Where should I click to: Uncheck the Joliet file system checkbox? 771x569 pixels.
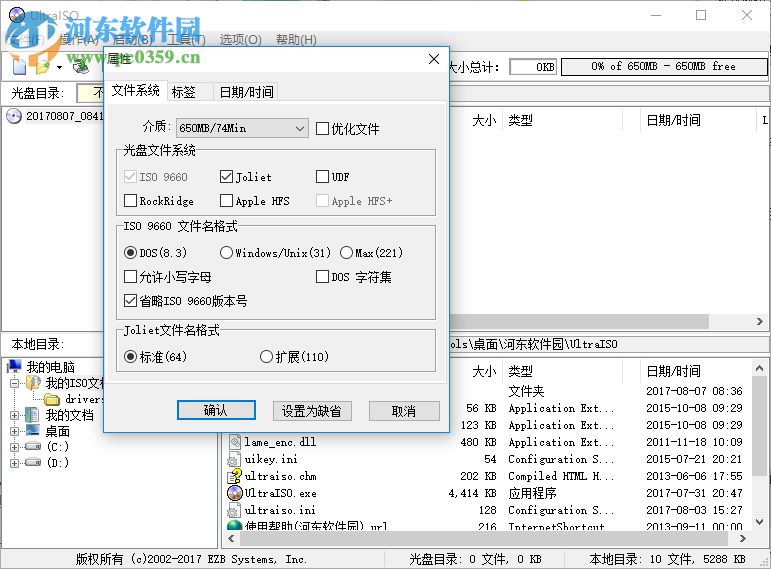[x=226, y=177]
